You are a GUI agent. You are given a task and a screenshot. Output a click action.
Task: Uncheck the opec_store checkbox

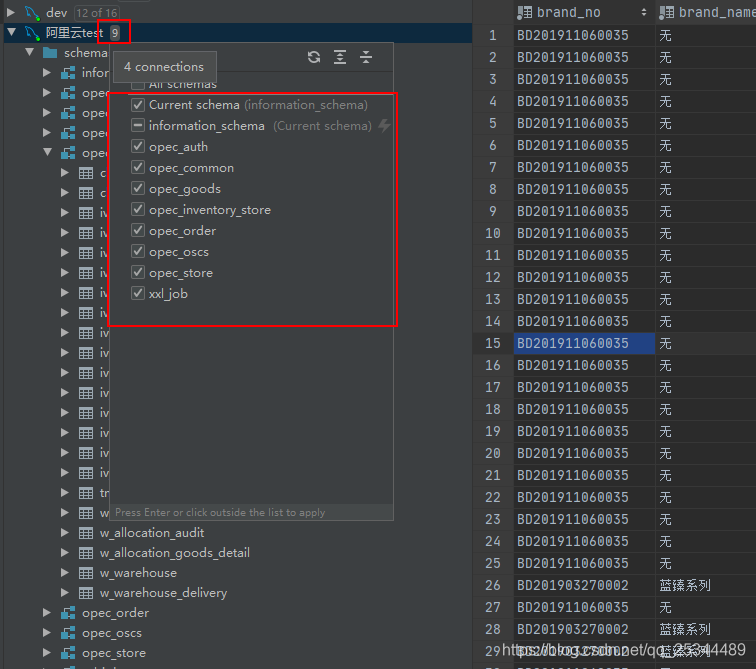138,273
